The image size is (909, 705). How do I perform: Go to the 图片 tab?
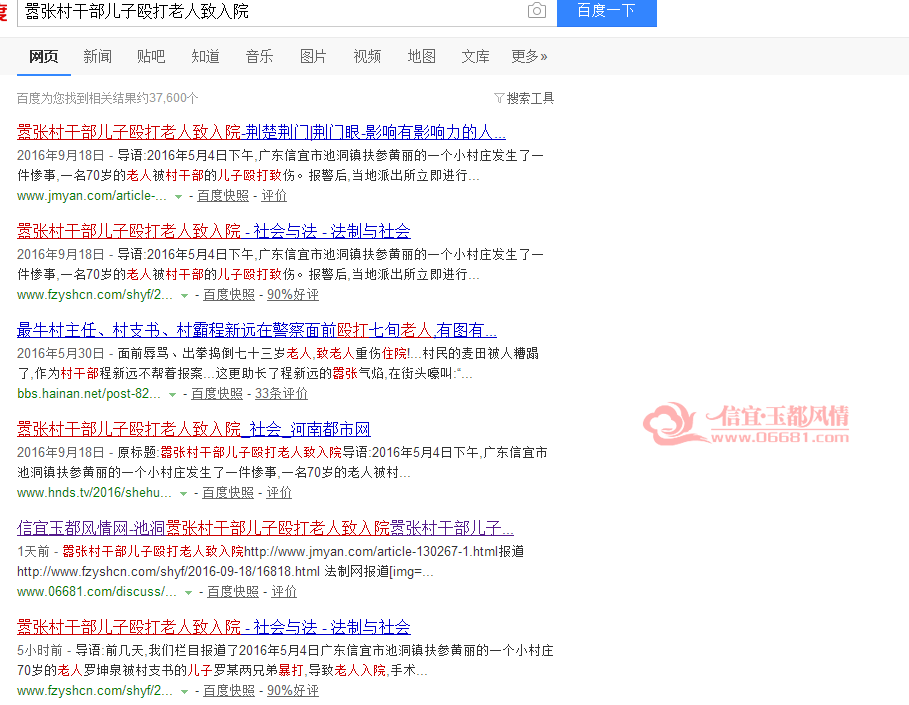pyautogui.click(x=313, y=56)
